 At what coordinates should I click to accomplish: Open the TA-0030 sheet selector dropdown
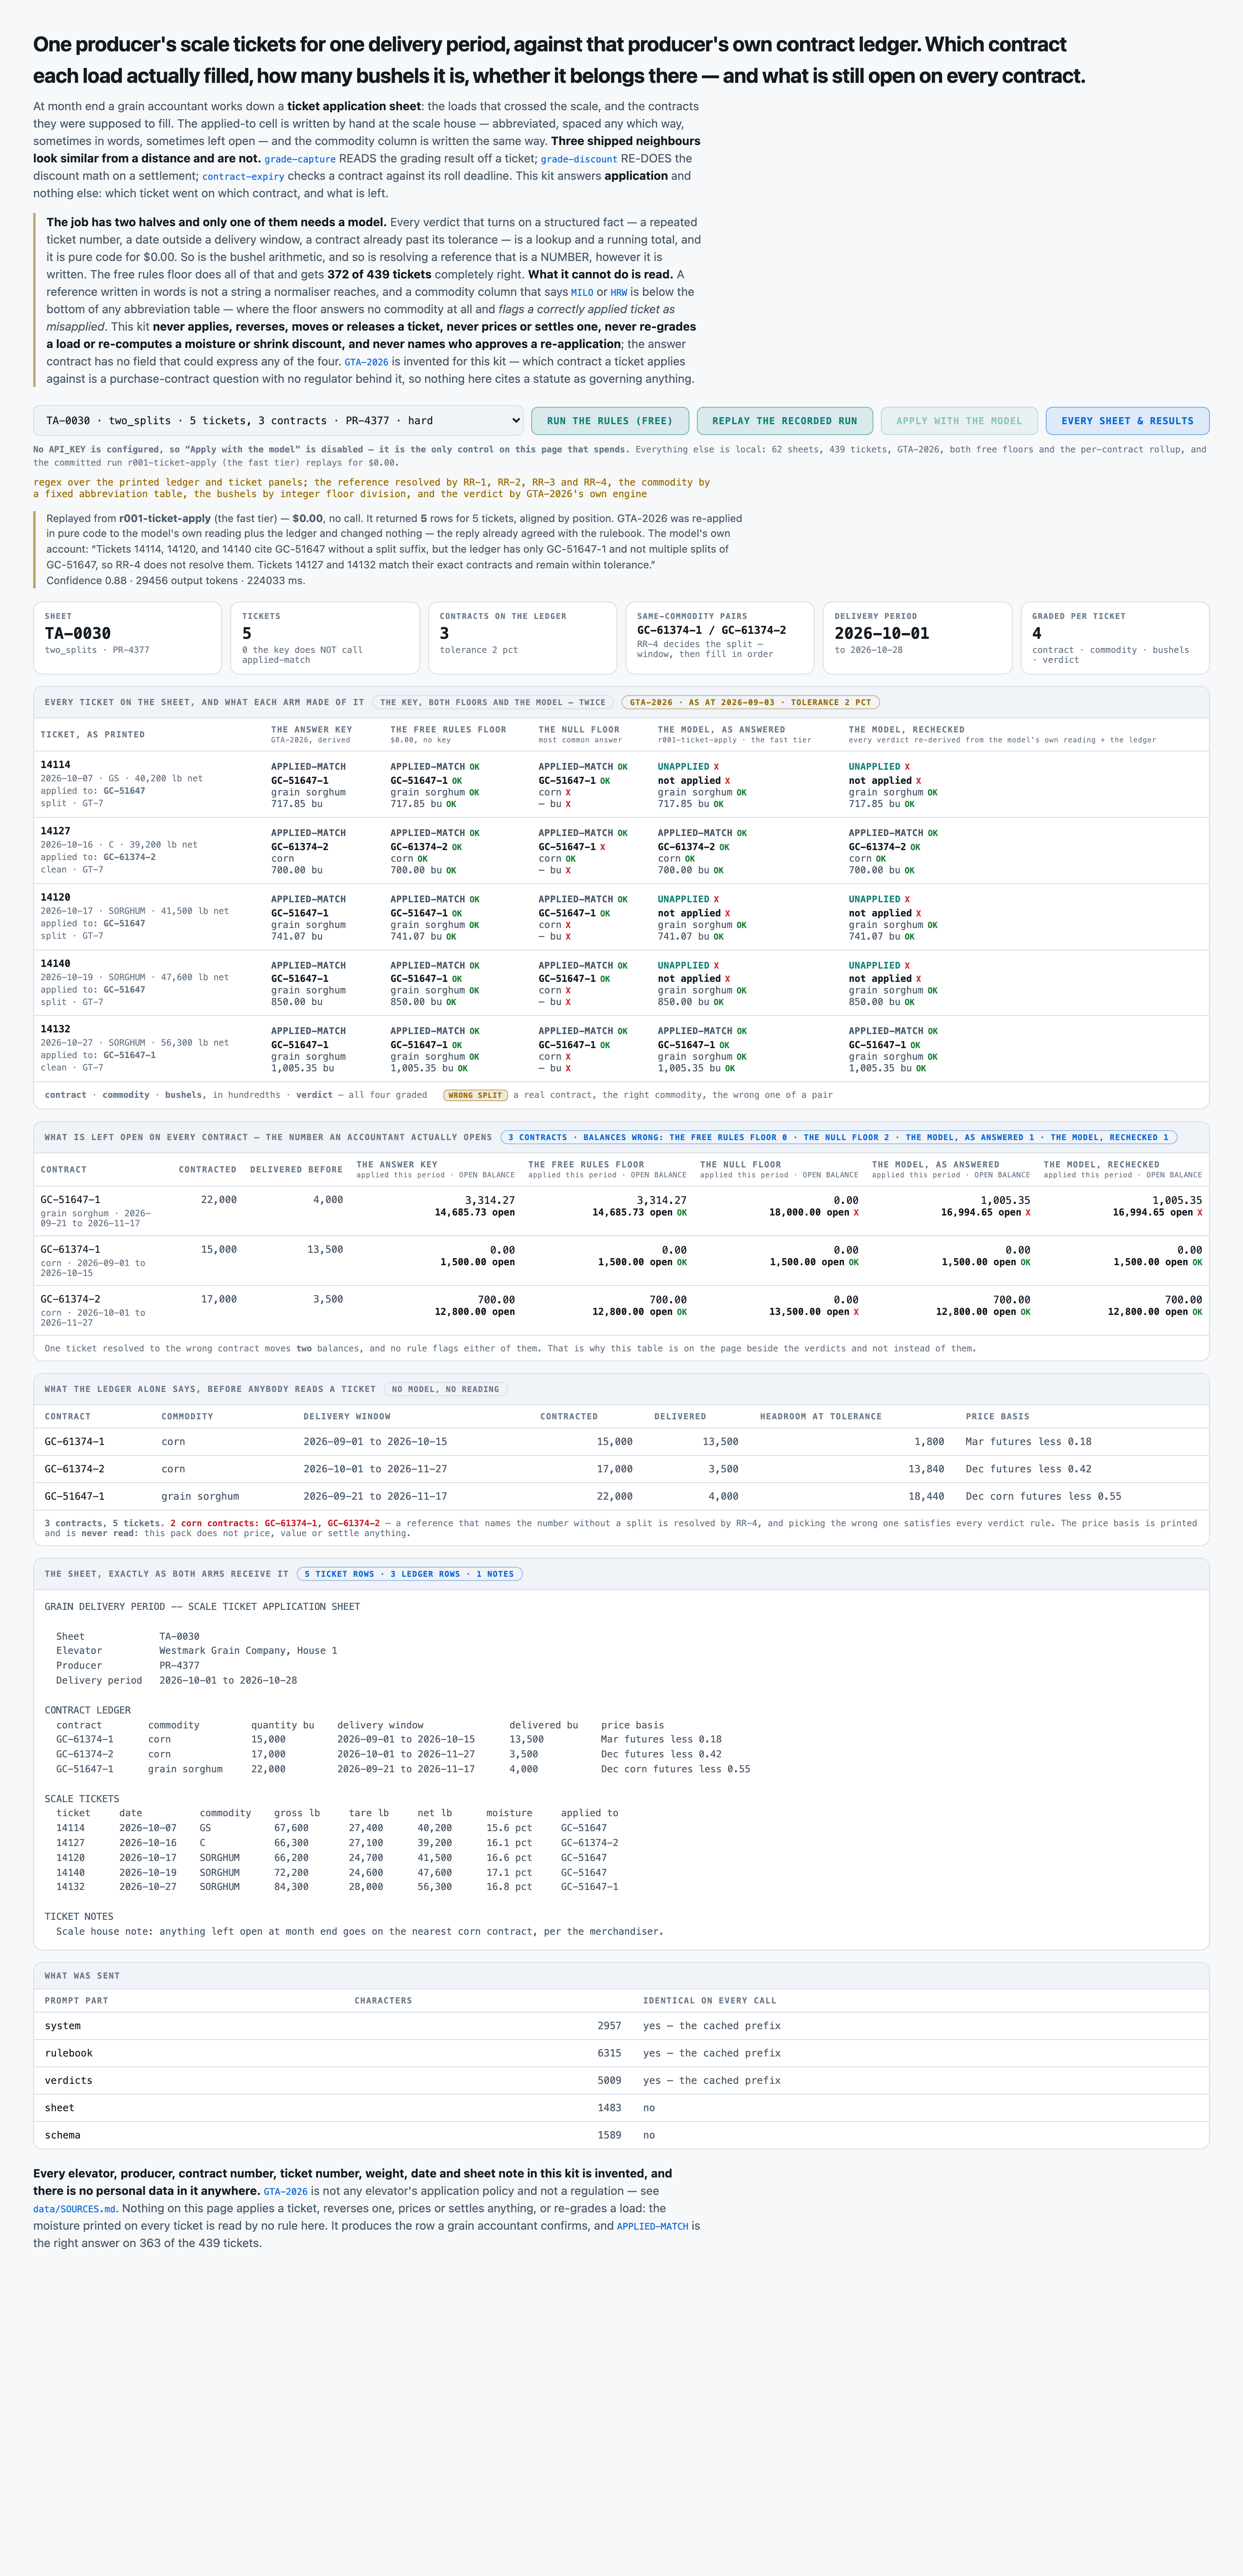tap(278, 421)
